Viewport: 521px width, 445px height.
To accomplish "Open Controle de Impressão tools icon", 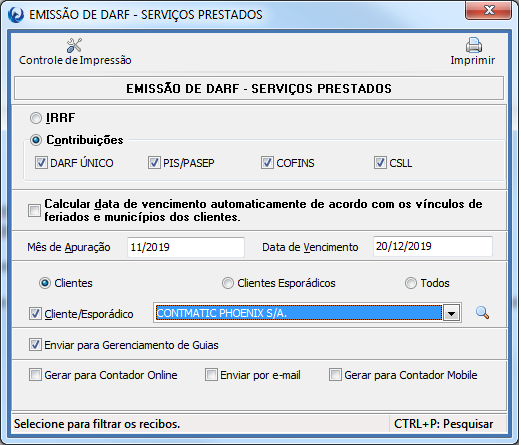I will point(74,45).
